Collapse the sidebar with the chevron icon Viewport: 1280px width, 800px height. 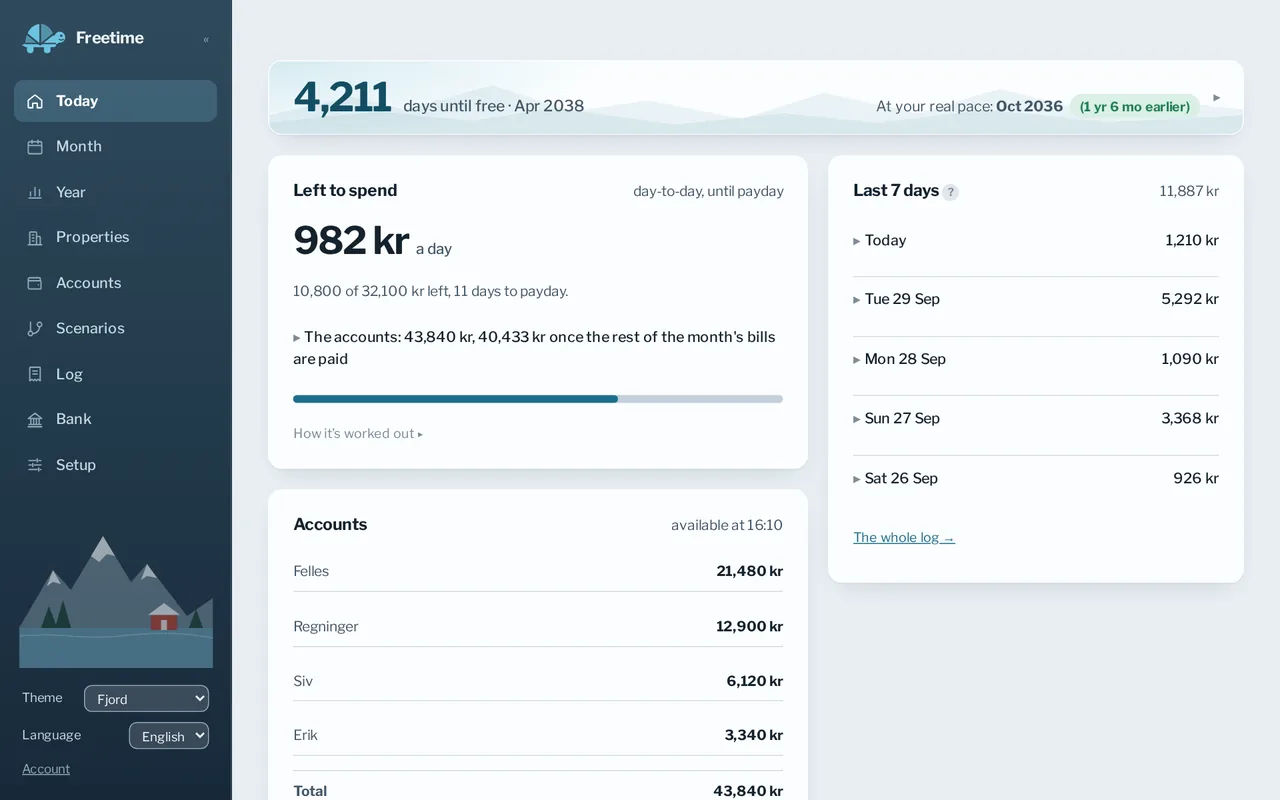point(206,40)
